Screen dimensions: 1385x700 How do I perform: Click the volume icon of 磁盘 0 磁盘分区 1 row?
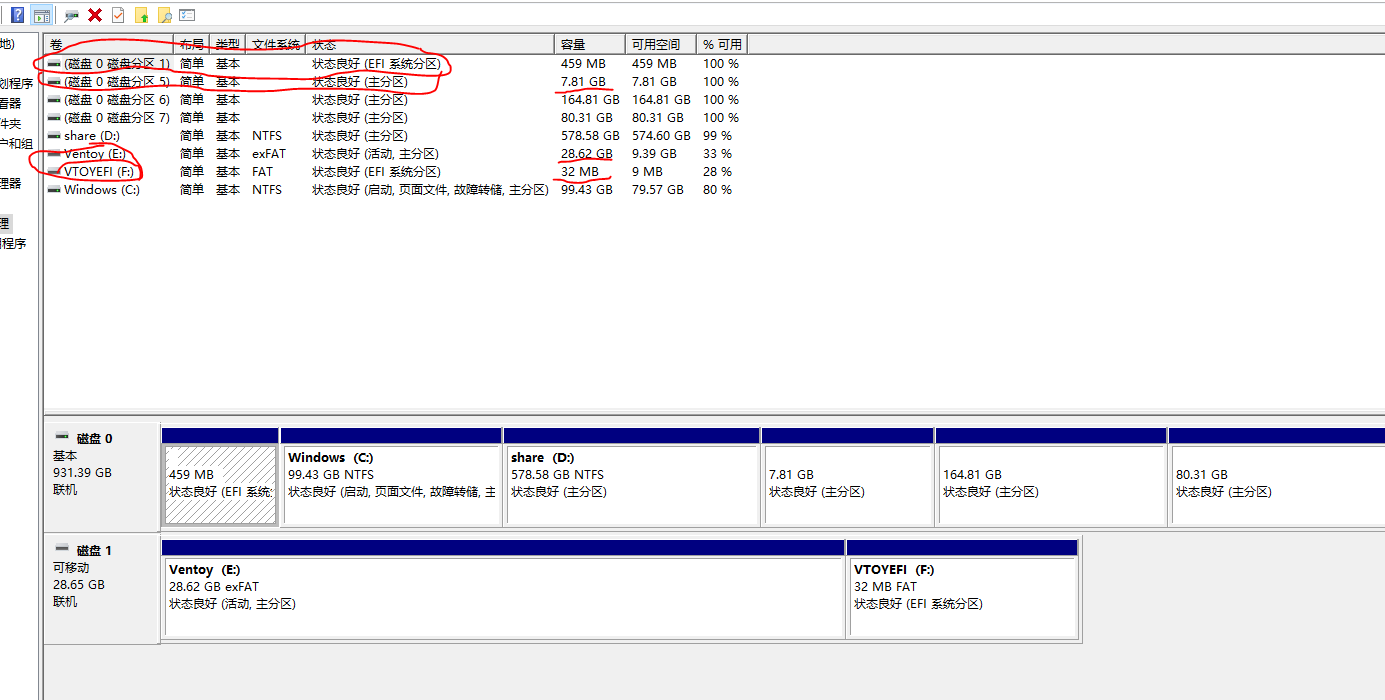(54, 64)
